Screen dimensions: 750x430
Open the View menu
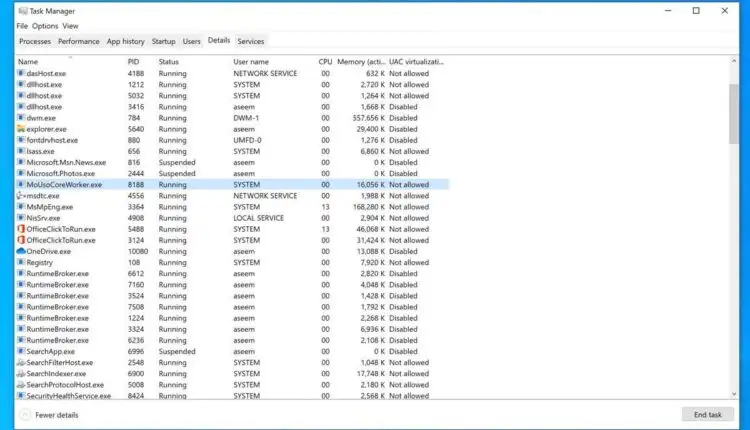[x=70, y=26]
